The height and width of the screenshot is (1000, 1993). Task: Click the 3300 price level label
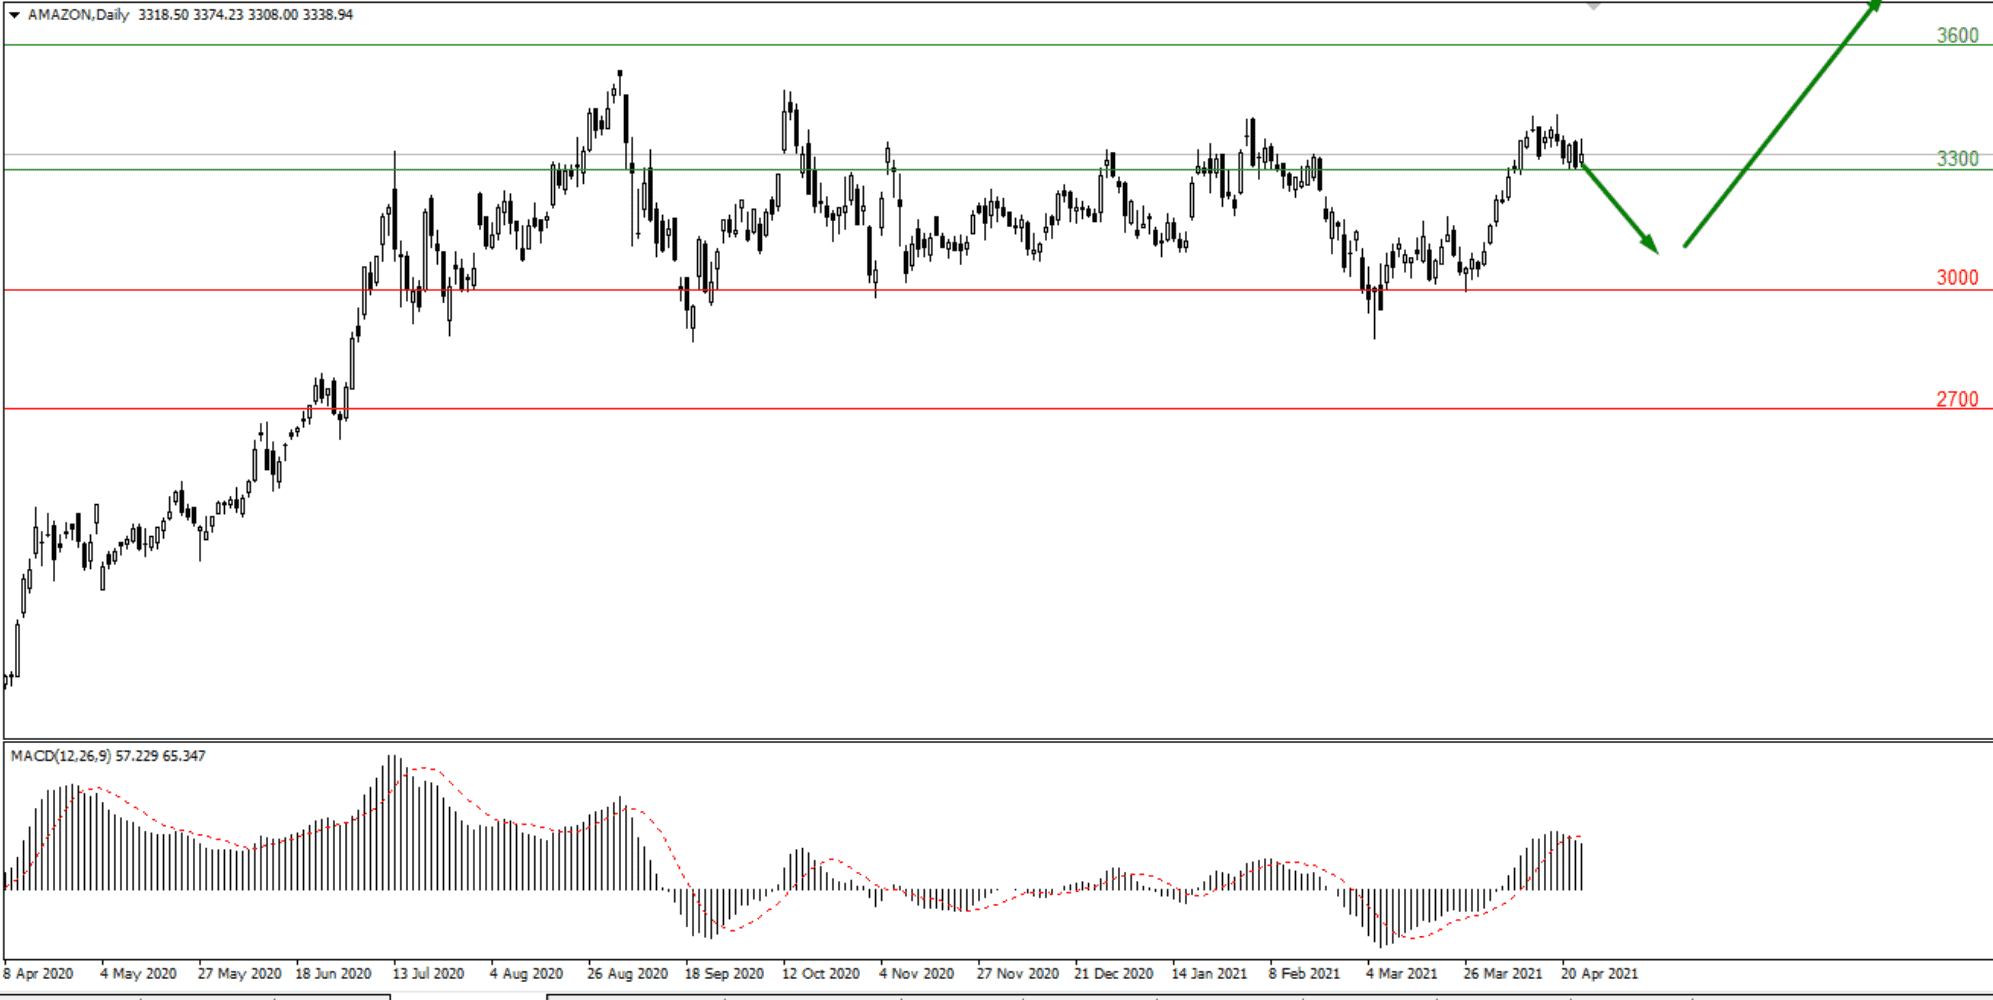point(1957,159)
